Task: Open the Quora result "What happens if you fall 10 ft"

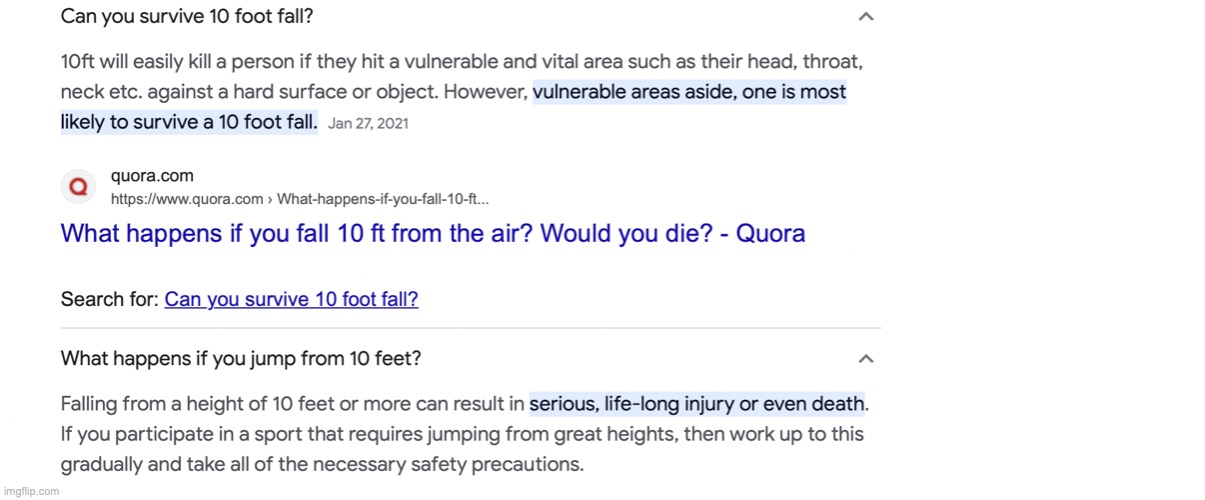Action: (432, 234)
